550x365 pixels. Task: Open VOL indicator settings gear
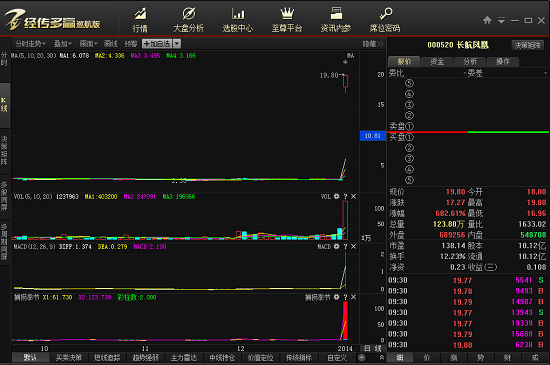[x=336, y=196]
